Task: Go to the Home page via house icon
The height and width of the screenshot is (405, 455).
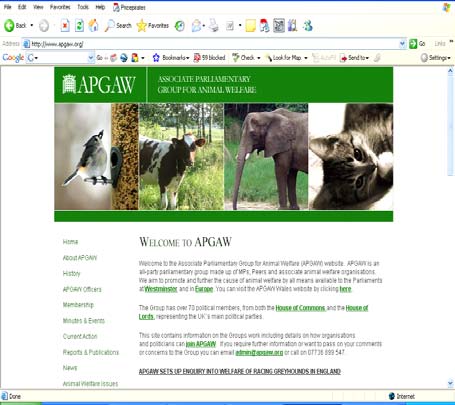Action: pyautogui.click(x=94, y=26)
